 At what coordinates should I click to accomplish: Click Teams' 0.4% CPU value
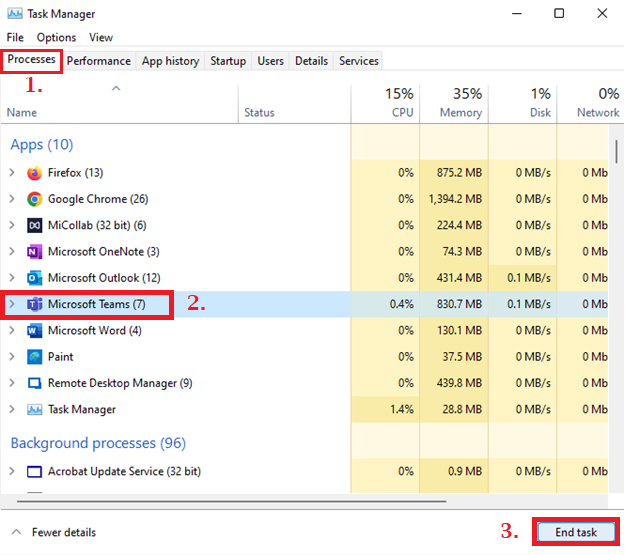(x=402, y=304)
